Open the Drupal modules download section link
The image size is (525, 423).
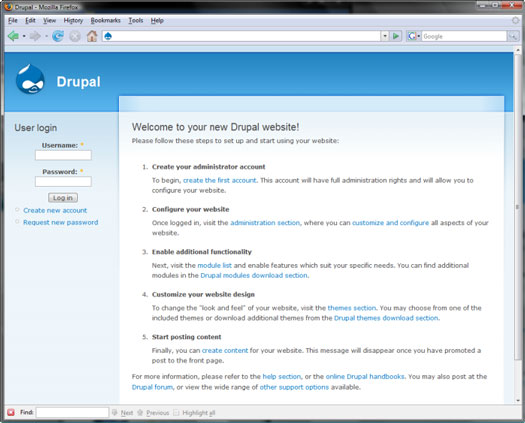coord(254,275)
